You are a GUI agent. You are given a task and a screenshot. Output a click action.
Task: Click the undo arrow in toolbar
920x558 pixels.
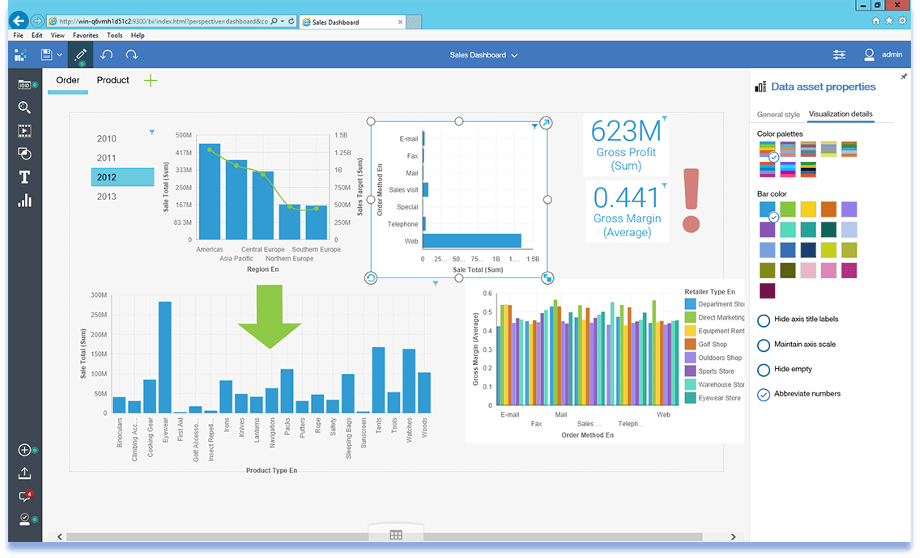click(x=107, y=55)
